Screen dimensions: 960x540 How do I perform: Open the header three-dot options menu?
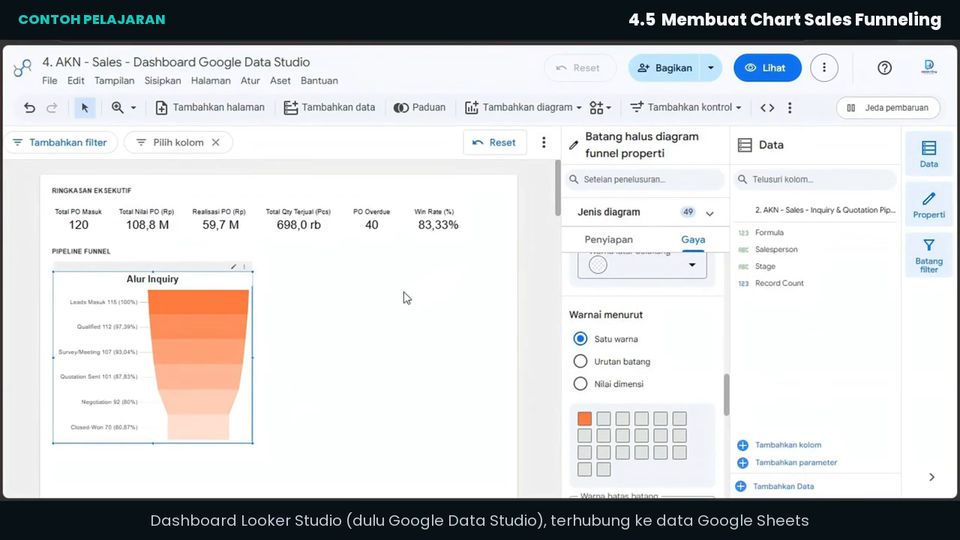tap(824, 68)
